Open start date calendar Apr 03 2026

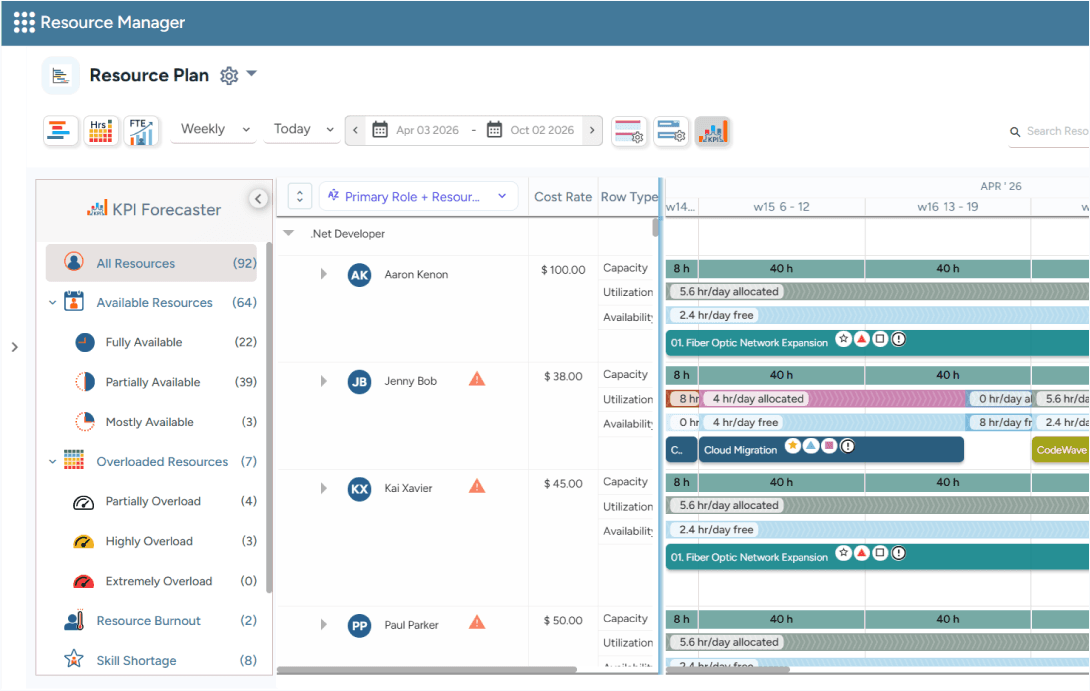point(380,130)
